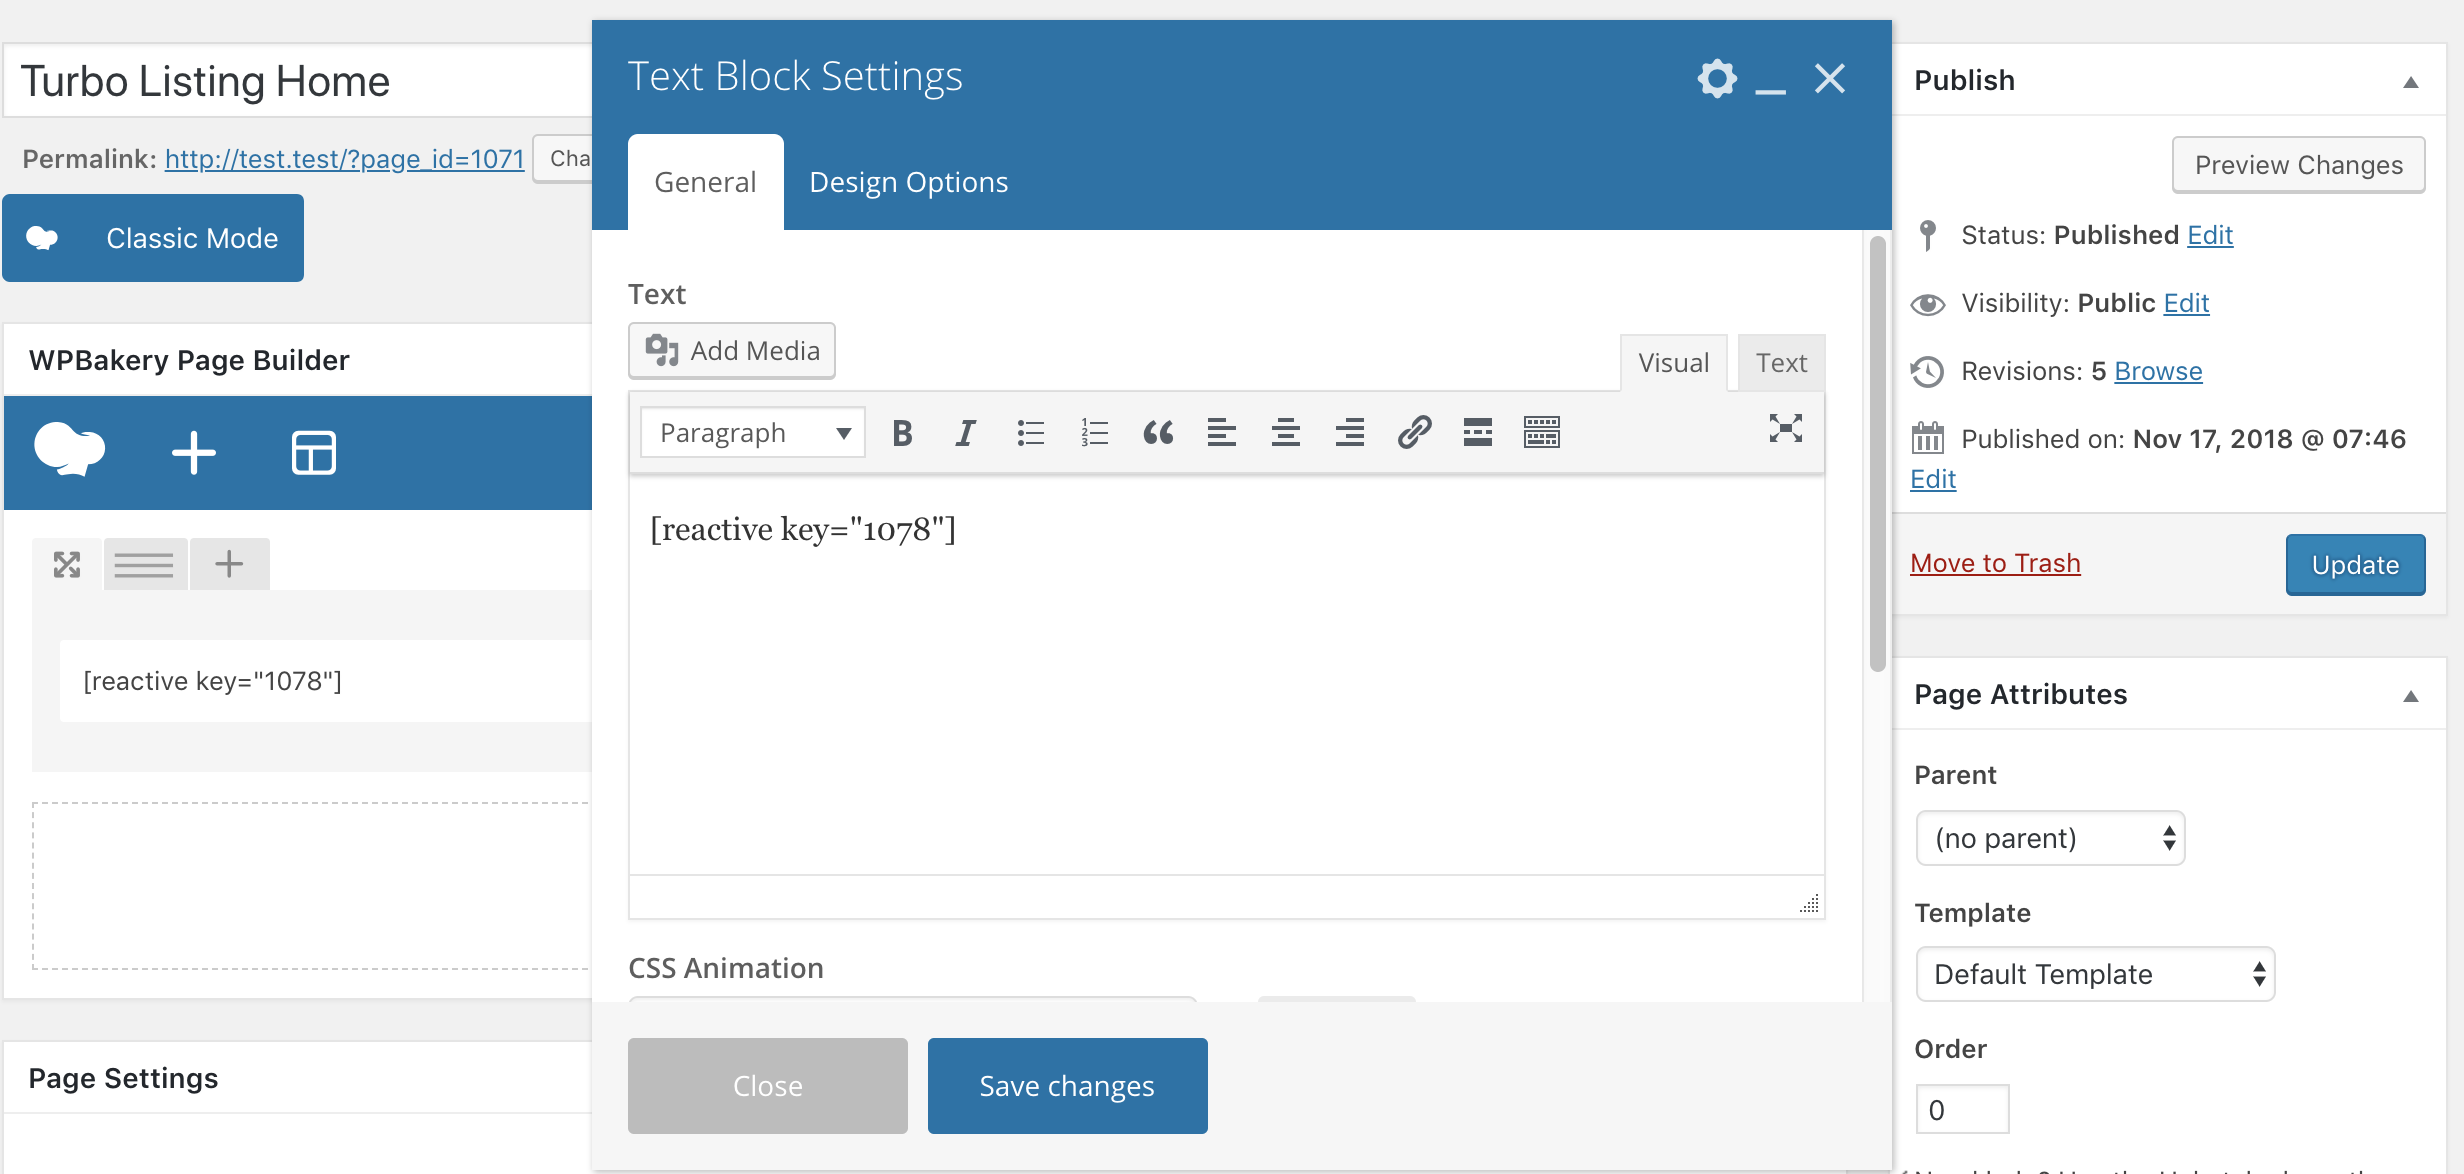Viewport: 2464px width, 1174px height.
Task: Insert a bulleted list
Action: pos(1030,433)
